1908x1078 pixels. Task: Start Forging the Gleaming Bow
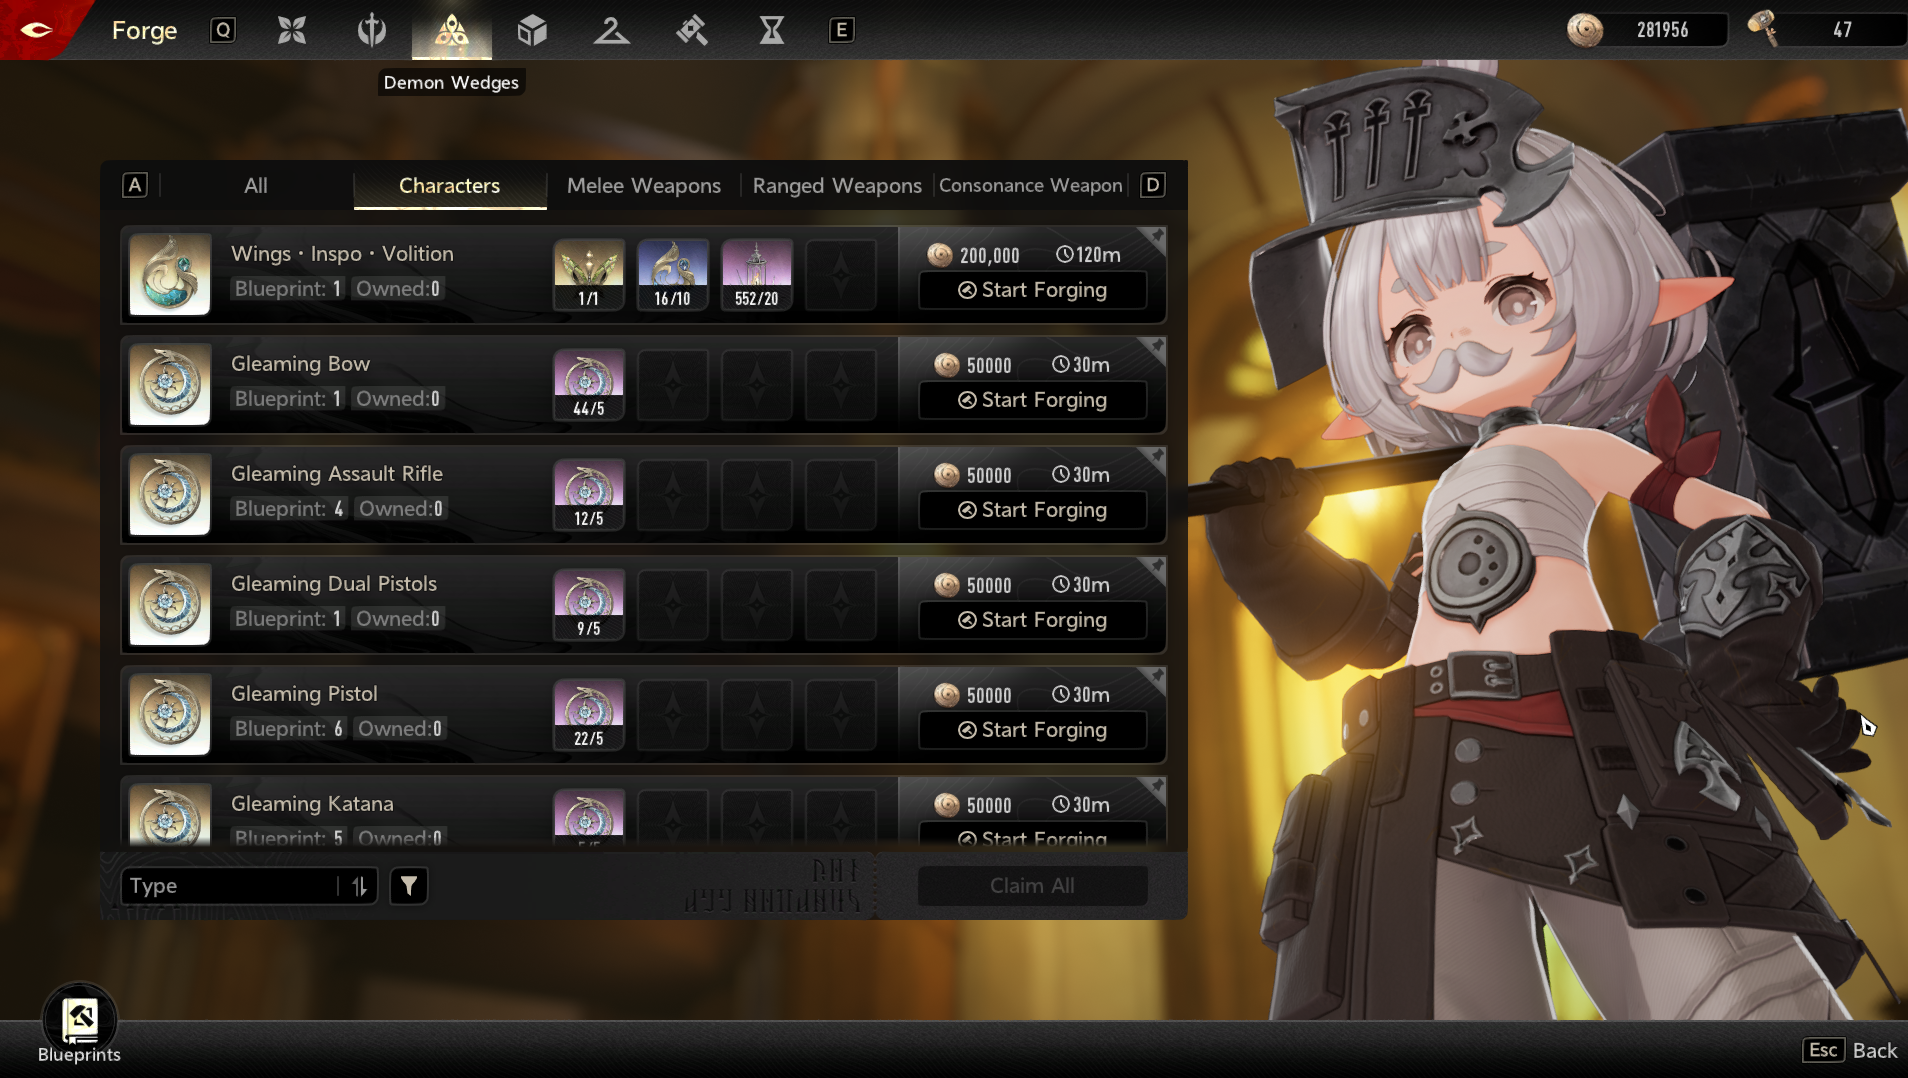point(1033,400)
